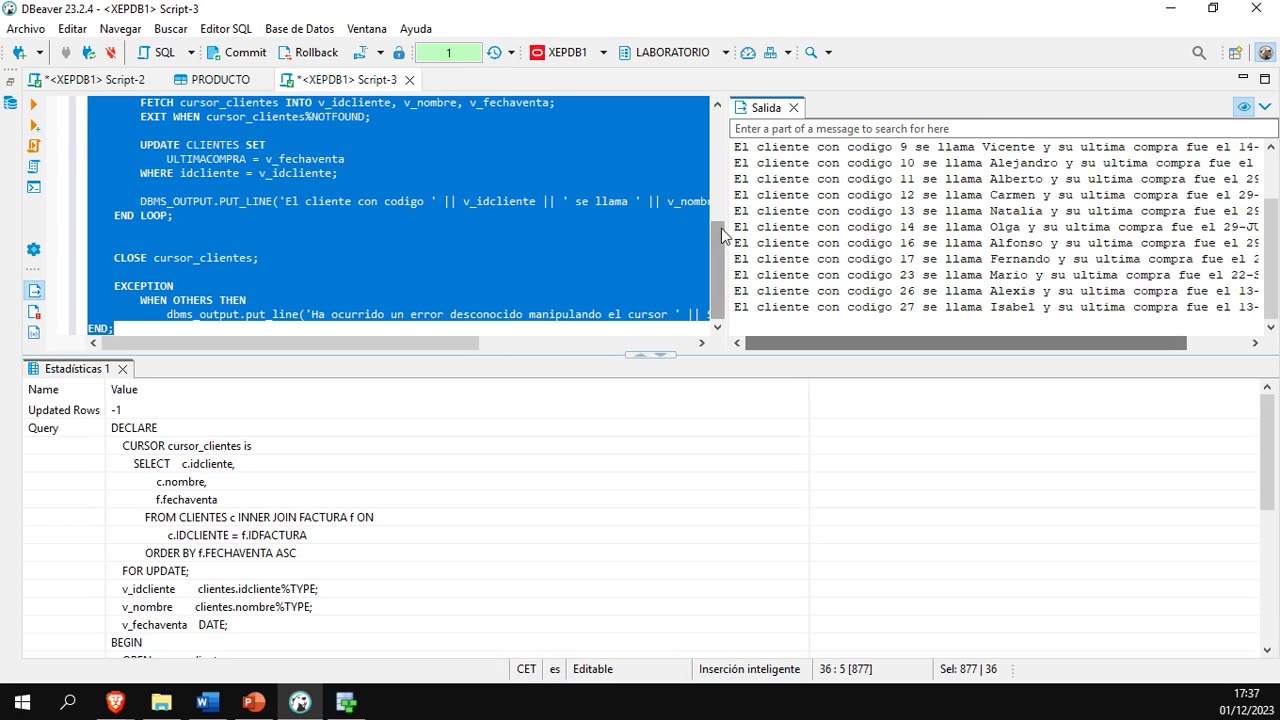Open the Editar menu
Screen dimensions: 1280x720
coord(72,29)
